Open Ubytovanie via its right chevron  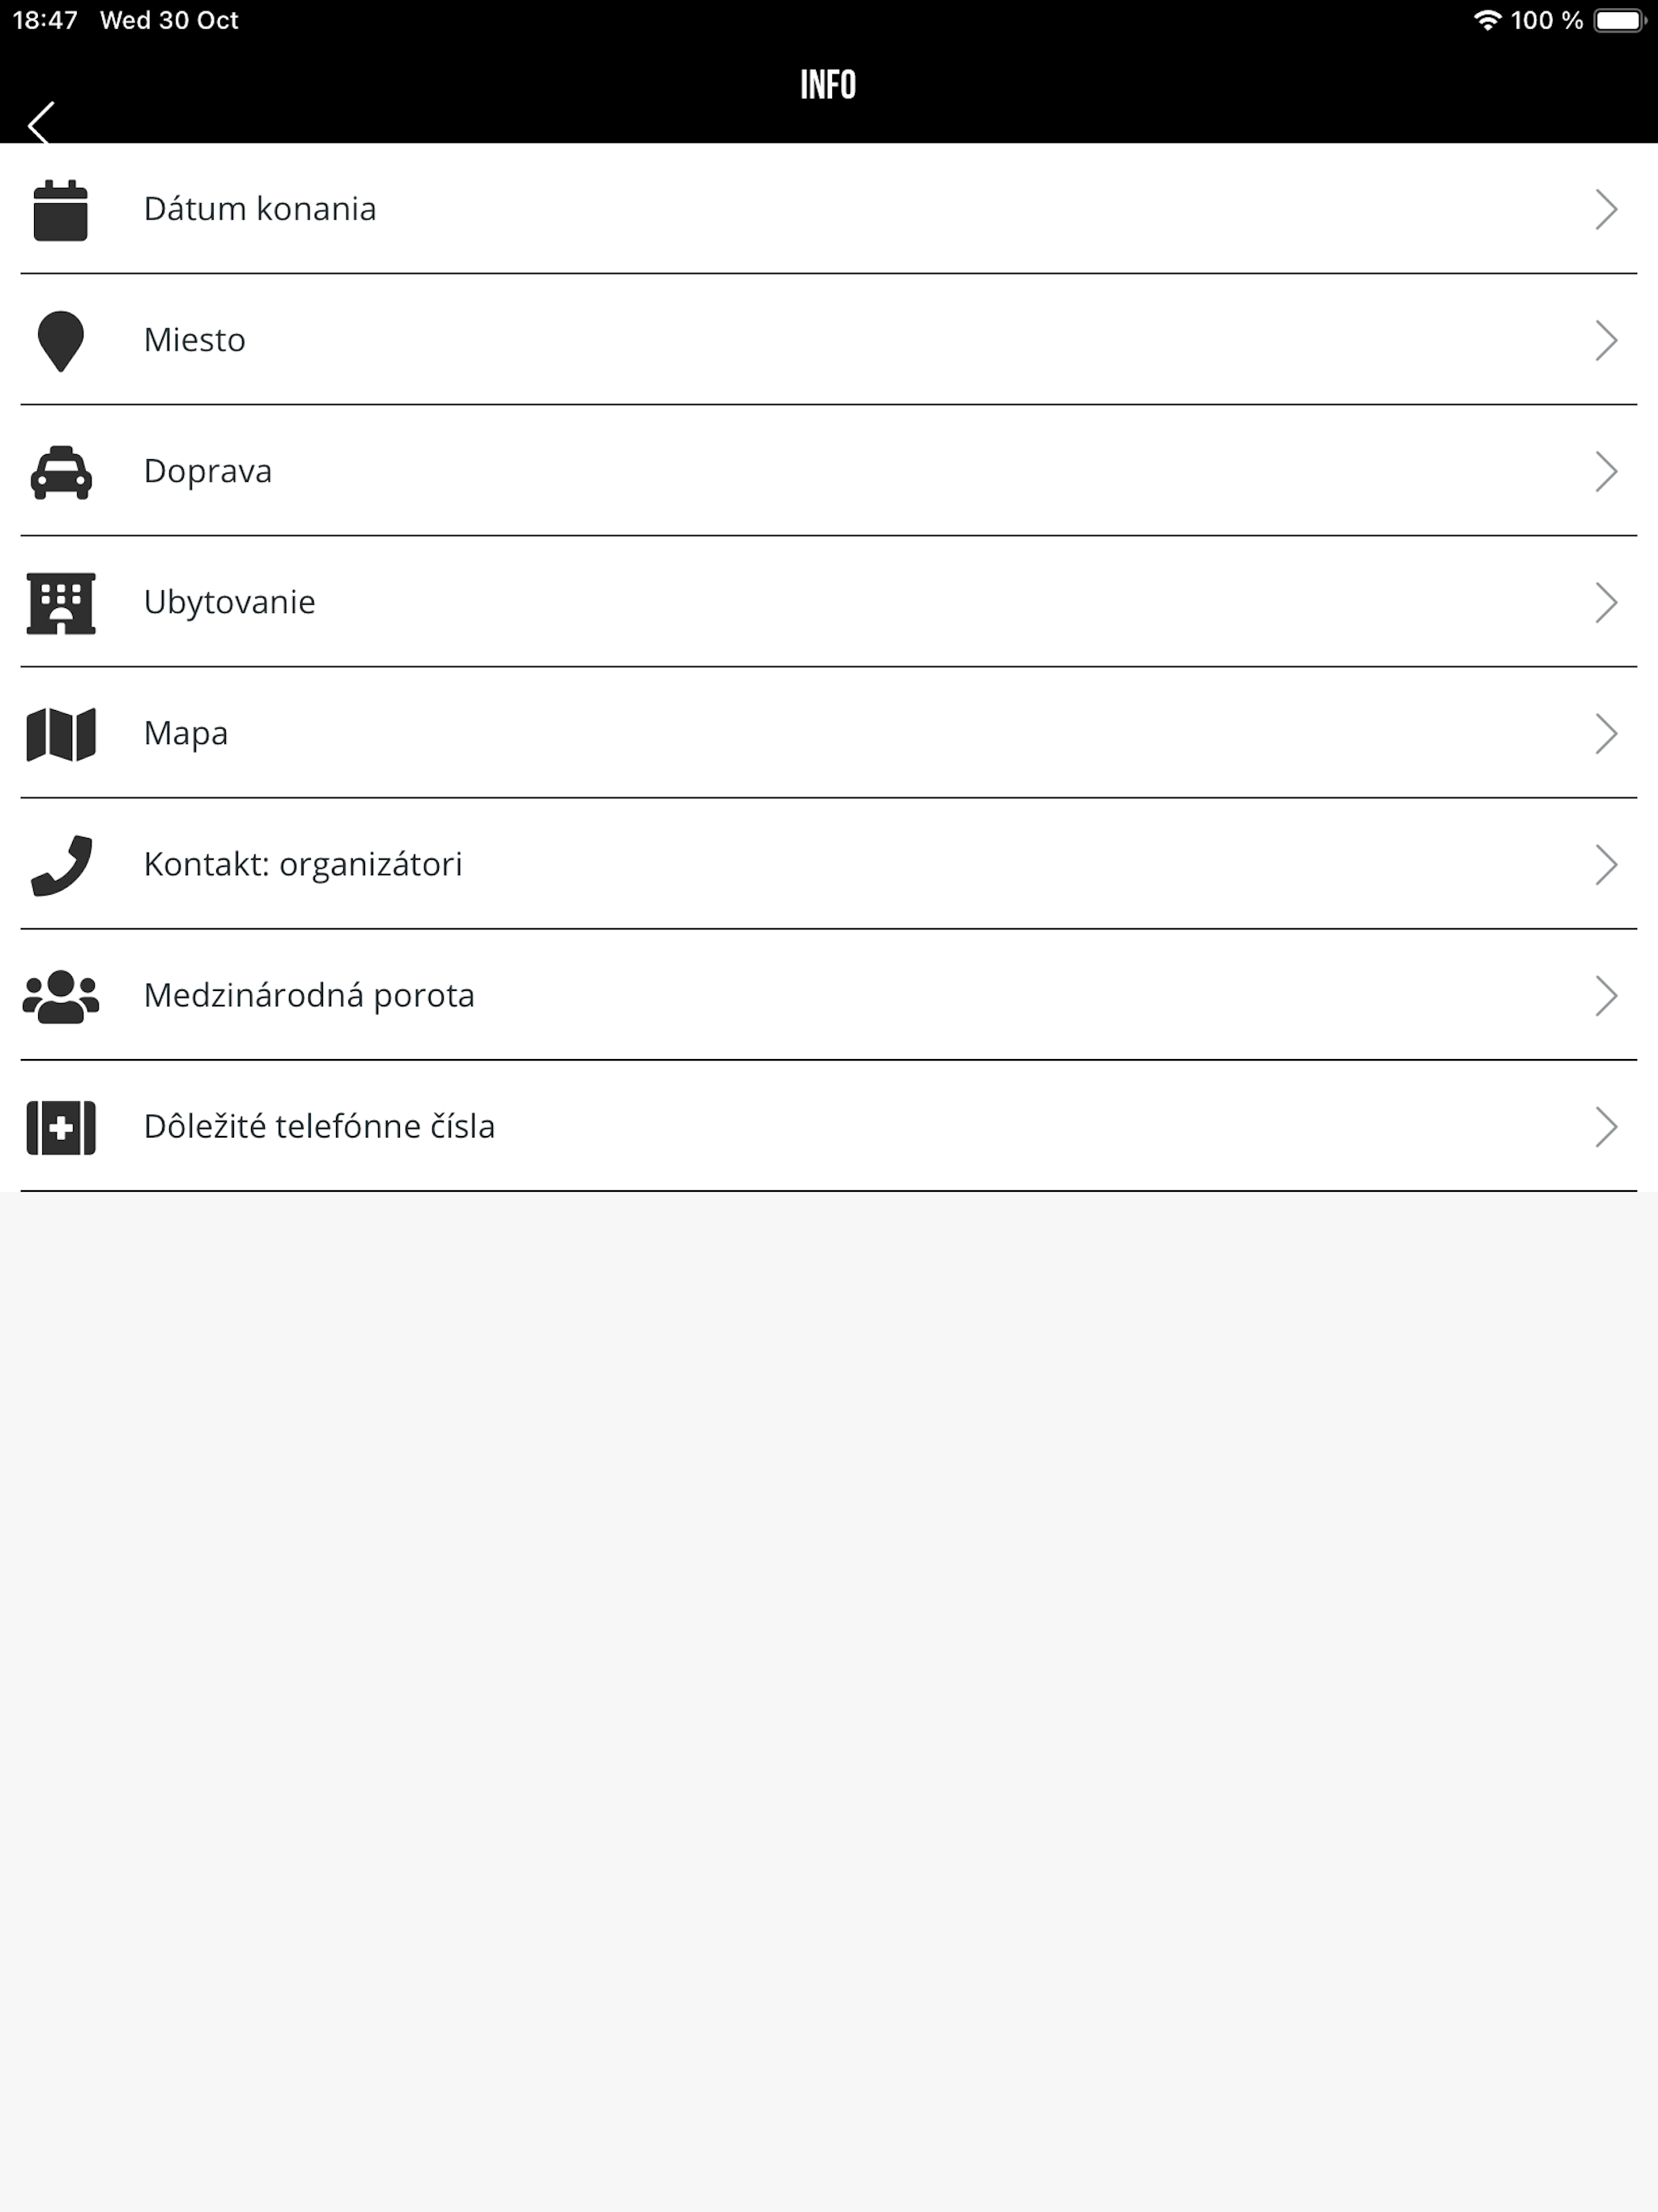click(1606, 603)
